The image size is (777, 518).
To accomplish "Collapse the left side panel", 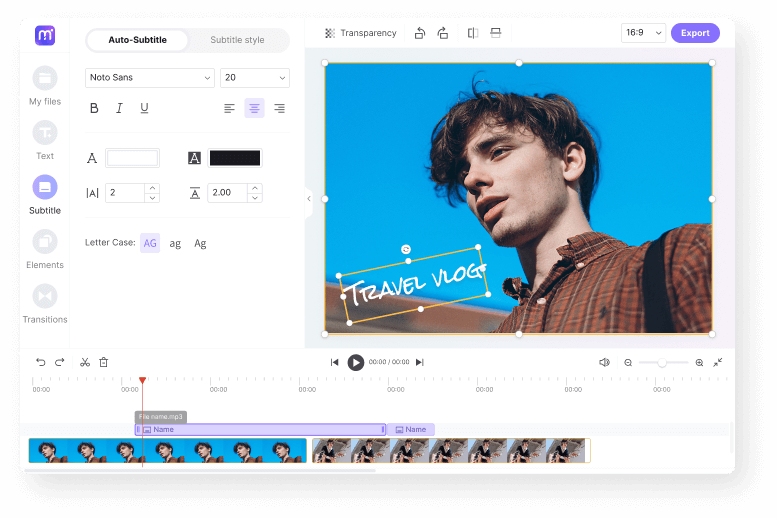I will click(x=309, y=199).
